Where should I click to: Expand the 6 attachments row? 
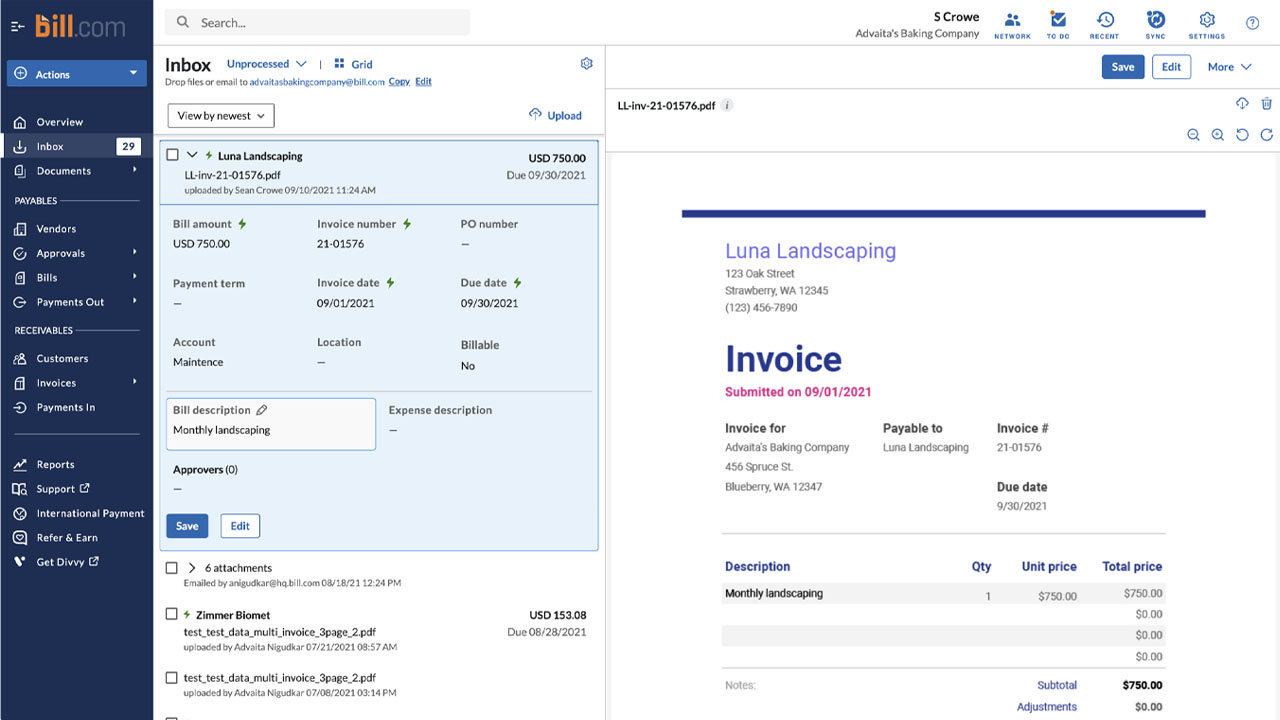pos(193,568)
